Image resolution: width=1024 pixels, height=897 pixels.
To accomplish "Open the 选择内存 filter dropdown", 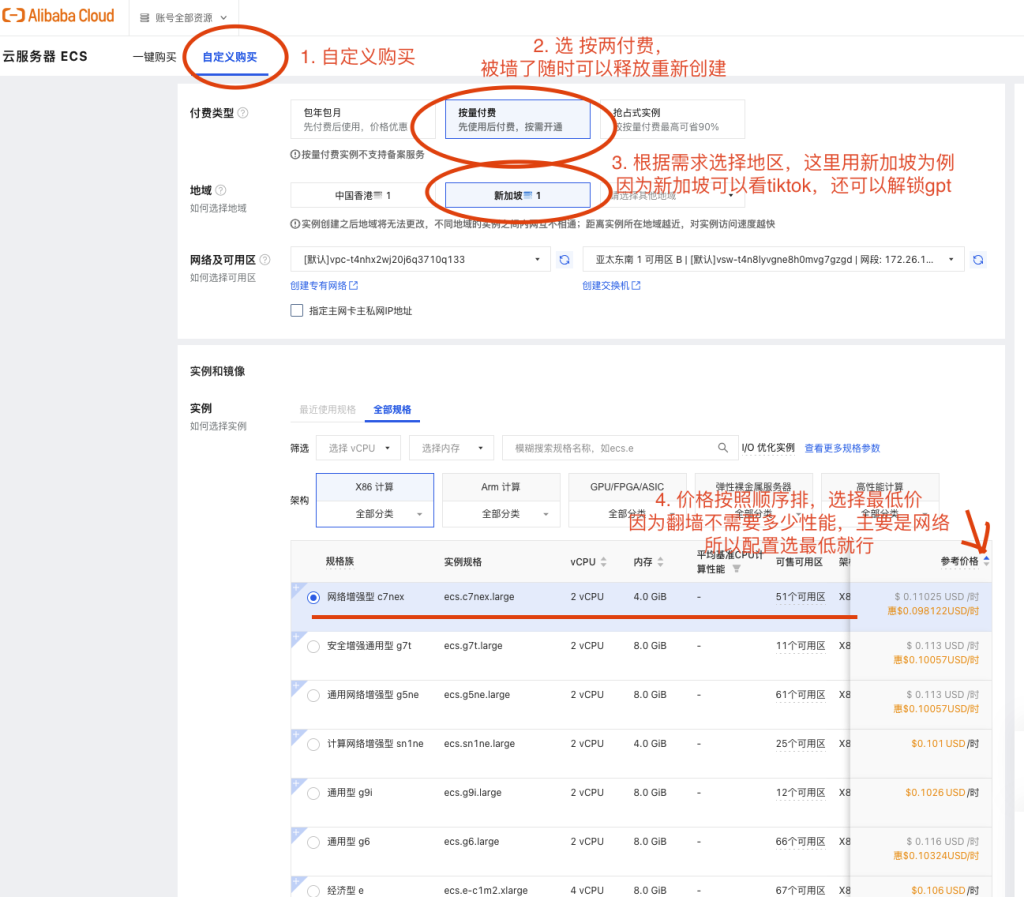I will 451,448.
